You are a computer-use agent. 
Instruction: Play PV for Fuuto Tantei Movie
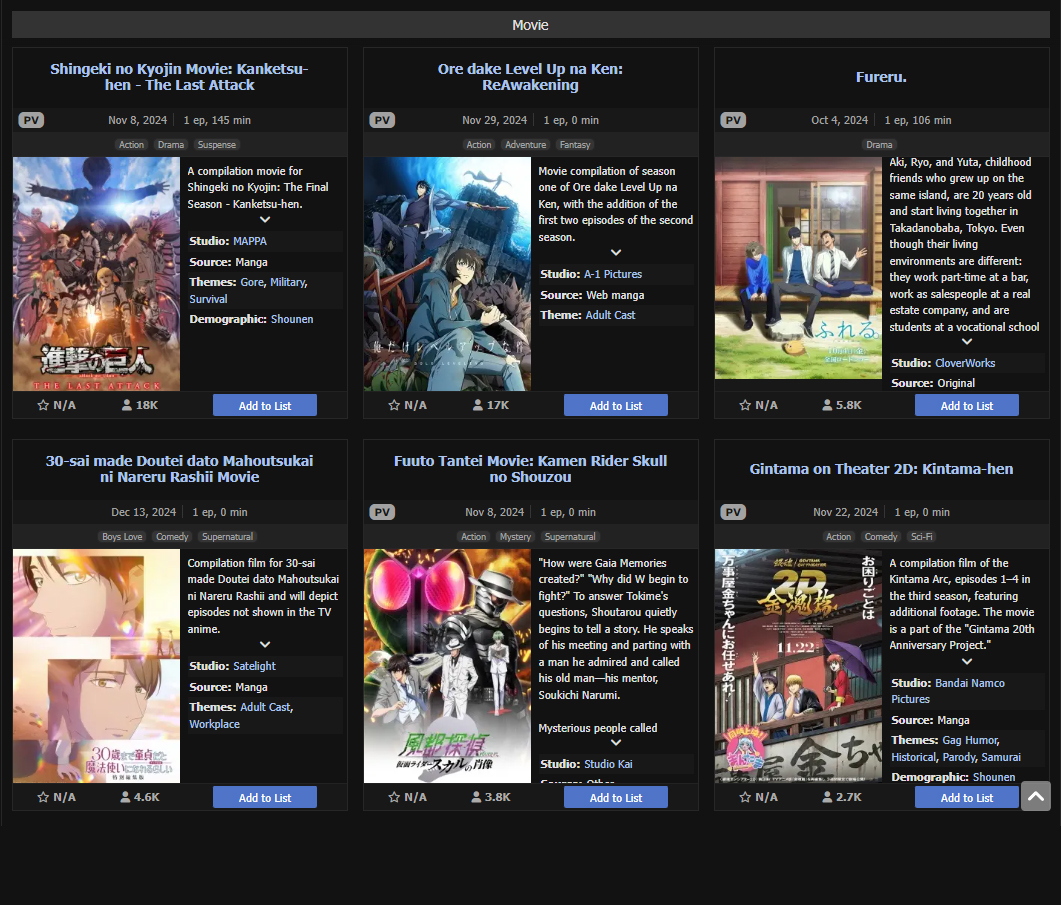[382, 512]
